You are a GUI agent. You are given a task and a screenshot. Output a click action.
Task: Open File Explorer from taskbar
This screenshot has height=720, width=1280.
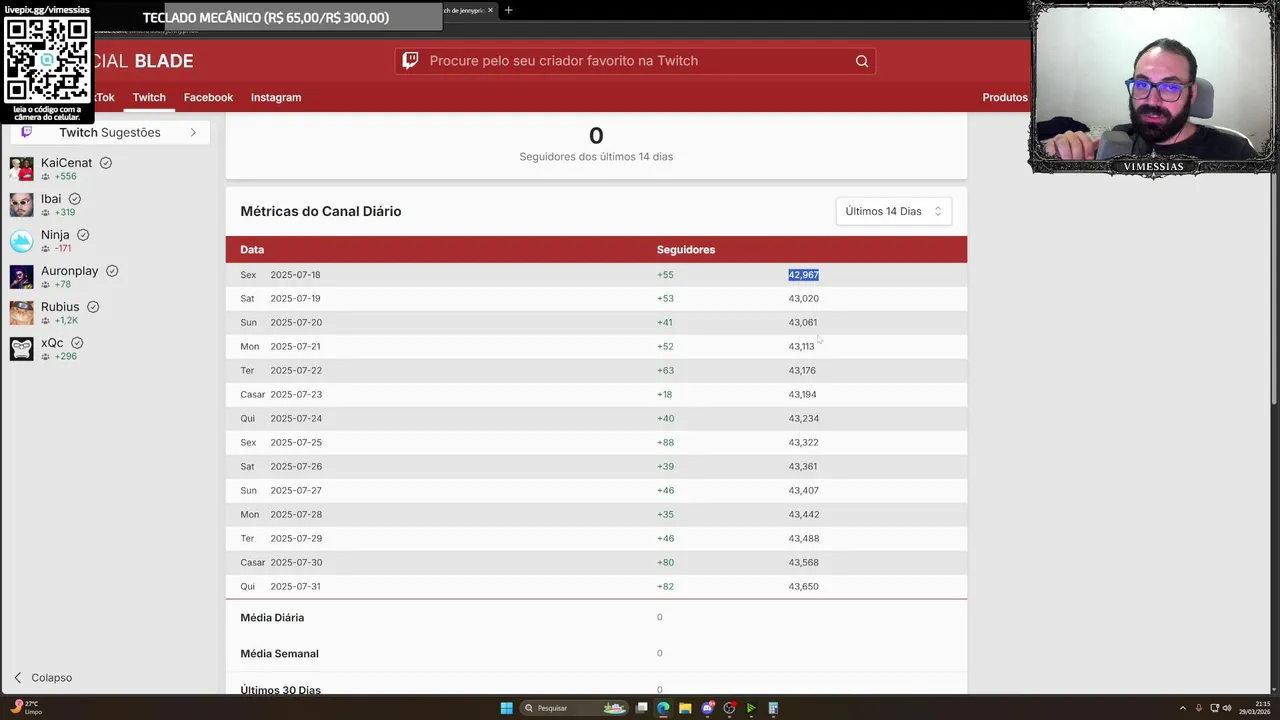[685, 708]
